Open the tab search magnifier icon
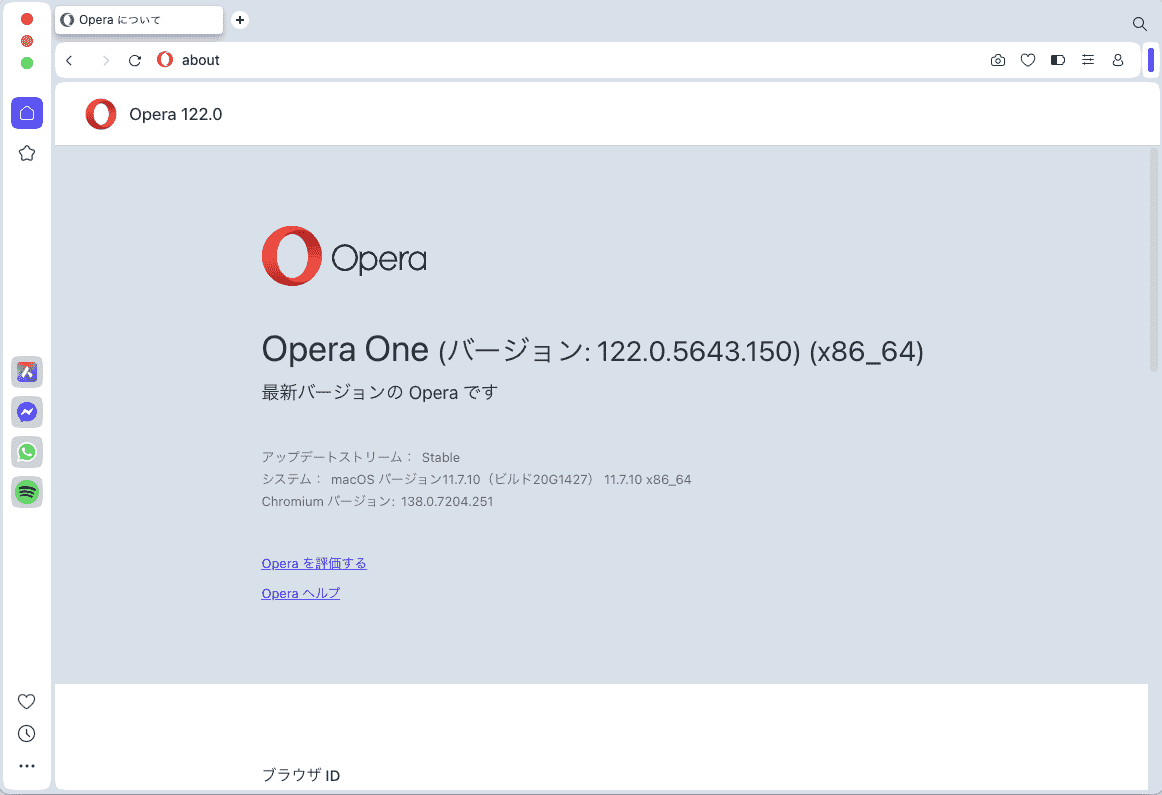Screen dimensions: 1162x795 pos(1140,24)
